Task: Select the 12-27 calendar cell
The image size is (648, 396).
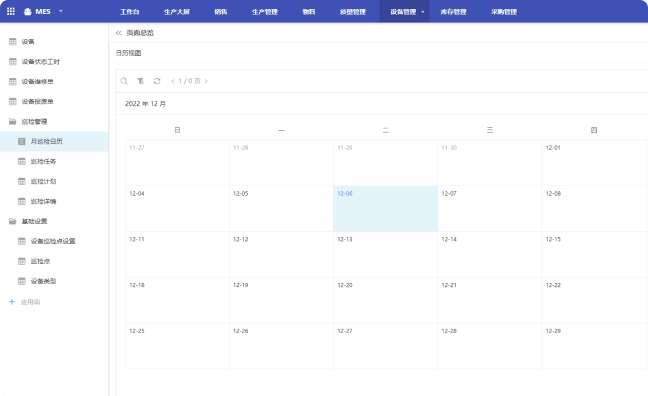Action: (x=386, y=346)
